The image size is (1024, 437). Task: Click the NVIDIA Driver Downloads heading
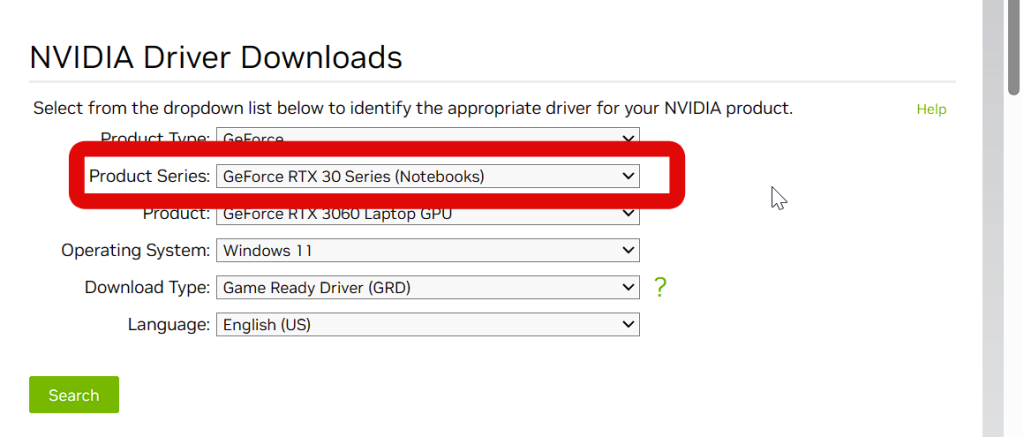pyautogui.click(x=216, y=57)
